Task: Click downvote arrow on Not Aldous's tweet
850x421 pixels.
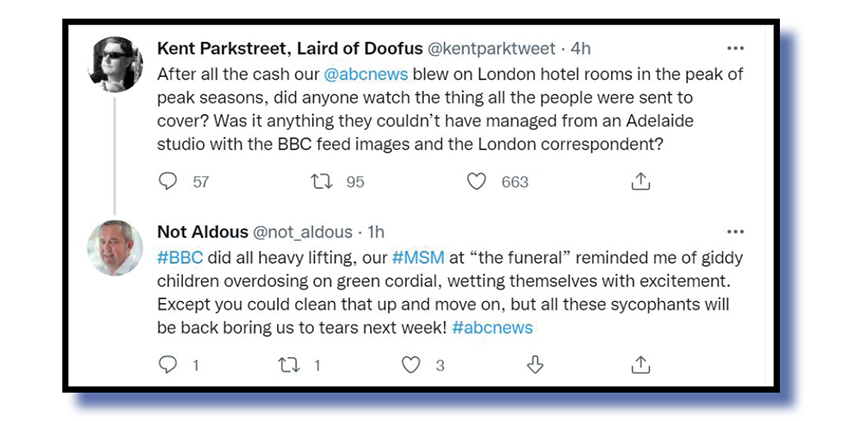Action: pyautogui.click(x=535, y=365)
